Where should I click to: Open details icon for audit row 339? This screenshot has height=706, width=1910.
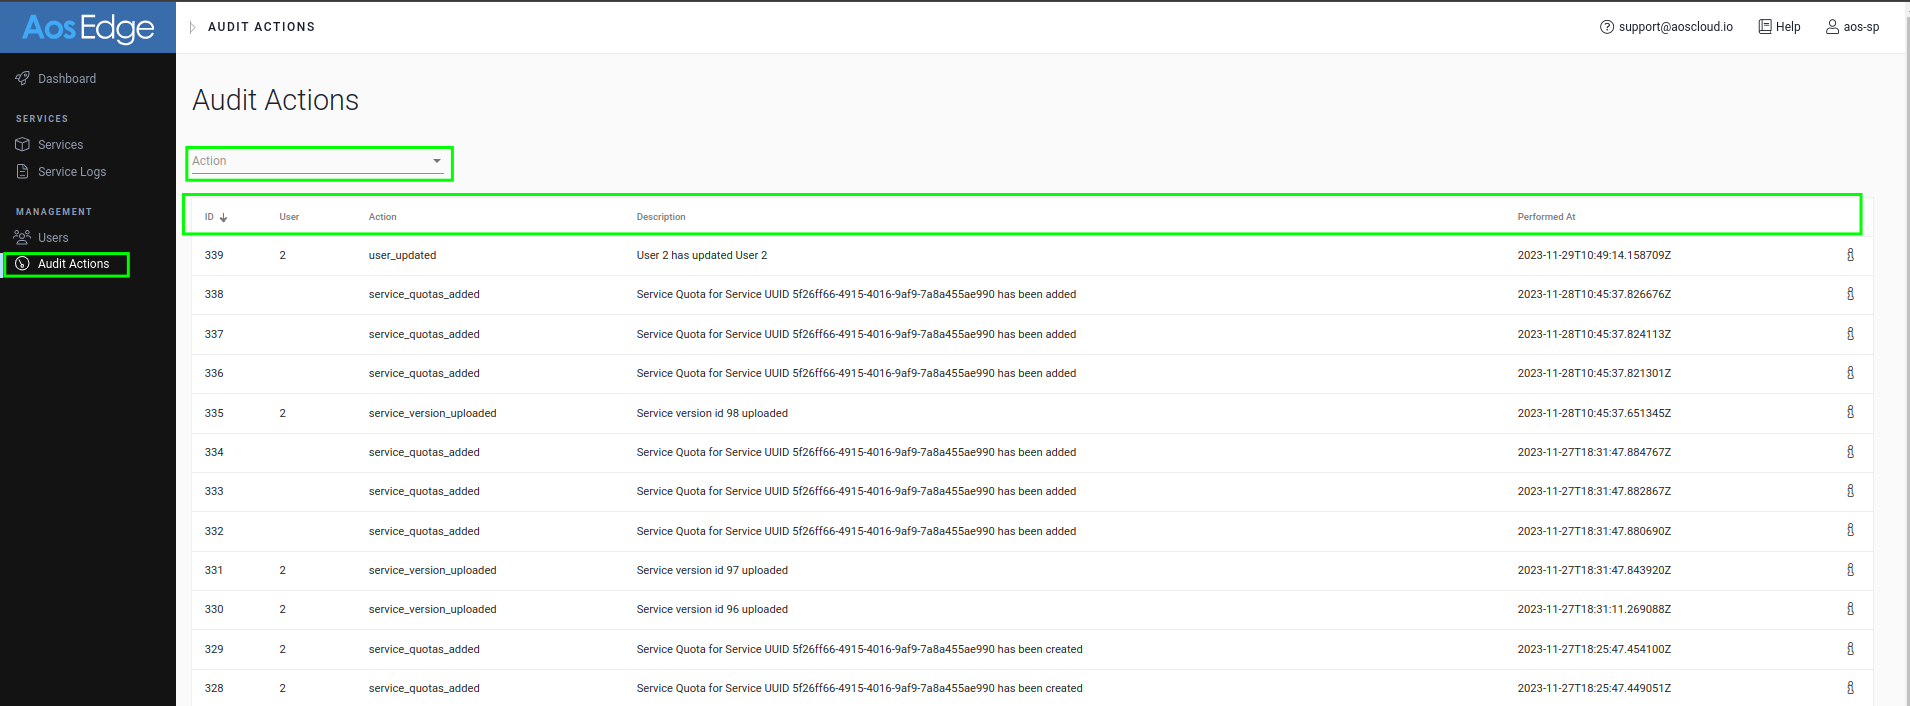[x=1850, y=255]
